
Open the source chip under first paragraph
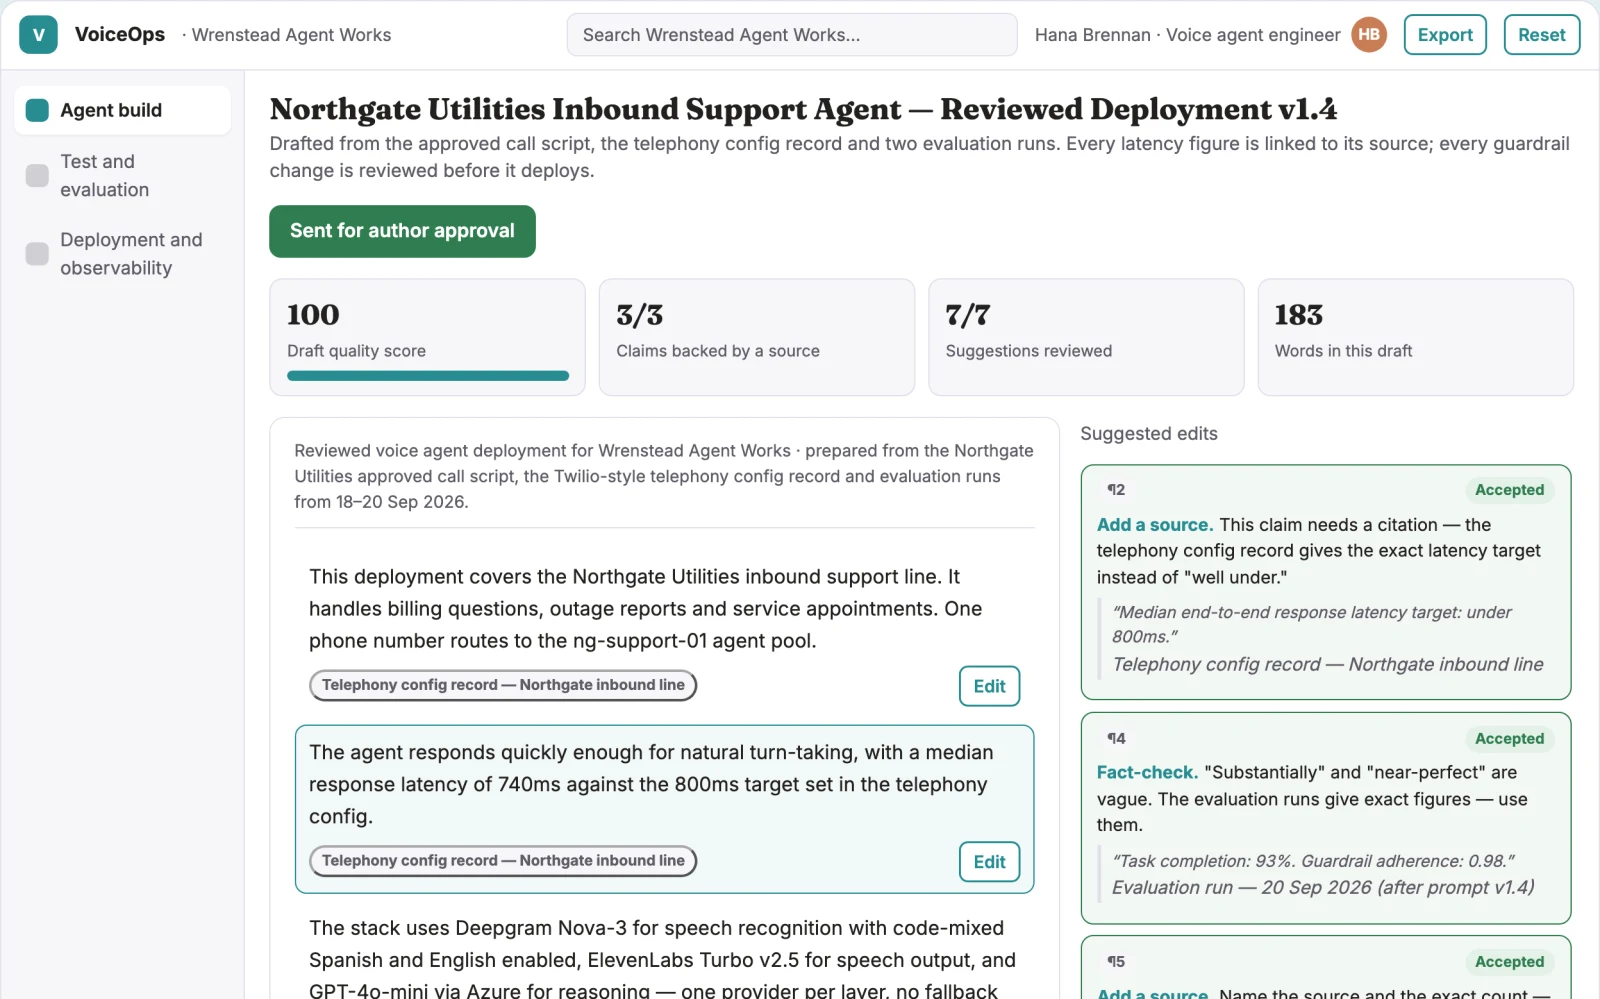(x=503, y=685)
